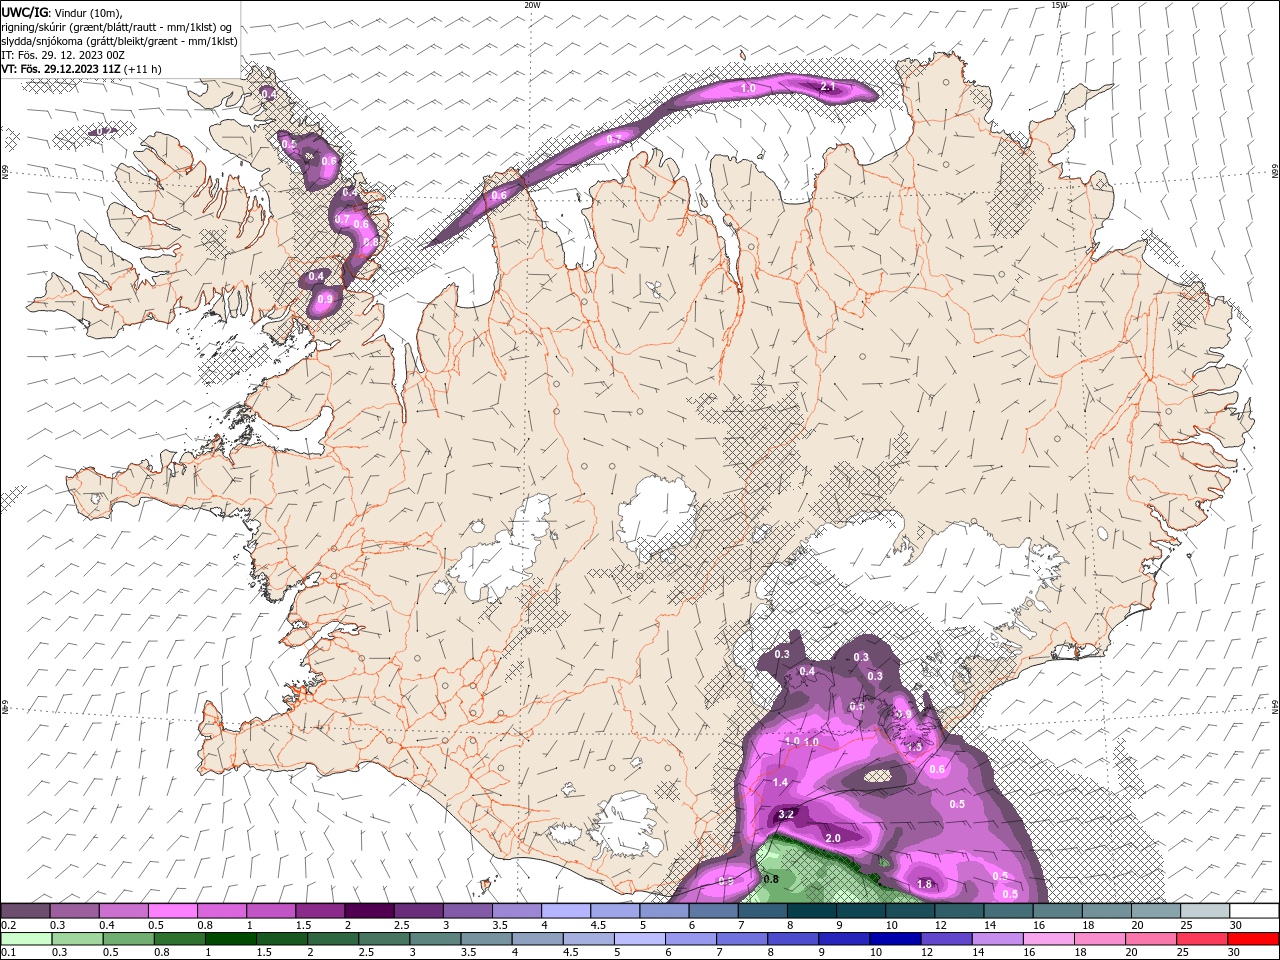Click the 0.8 value on the green rain area
The height and width of the screenshot is (960, 1280).
pos(771,880)
